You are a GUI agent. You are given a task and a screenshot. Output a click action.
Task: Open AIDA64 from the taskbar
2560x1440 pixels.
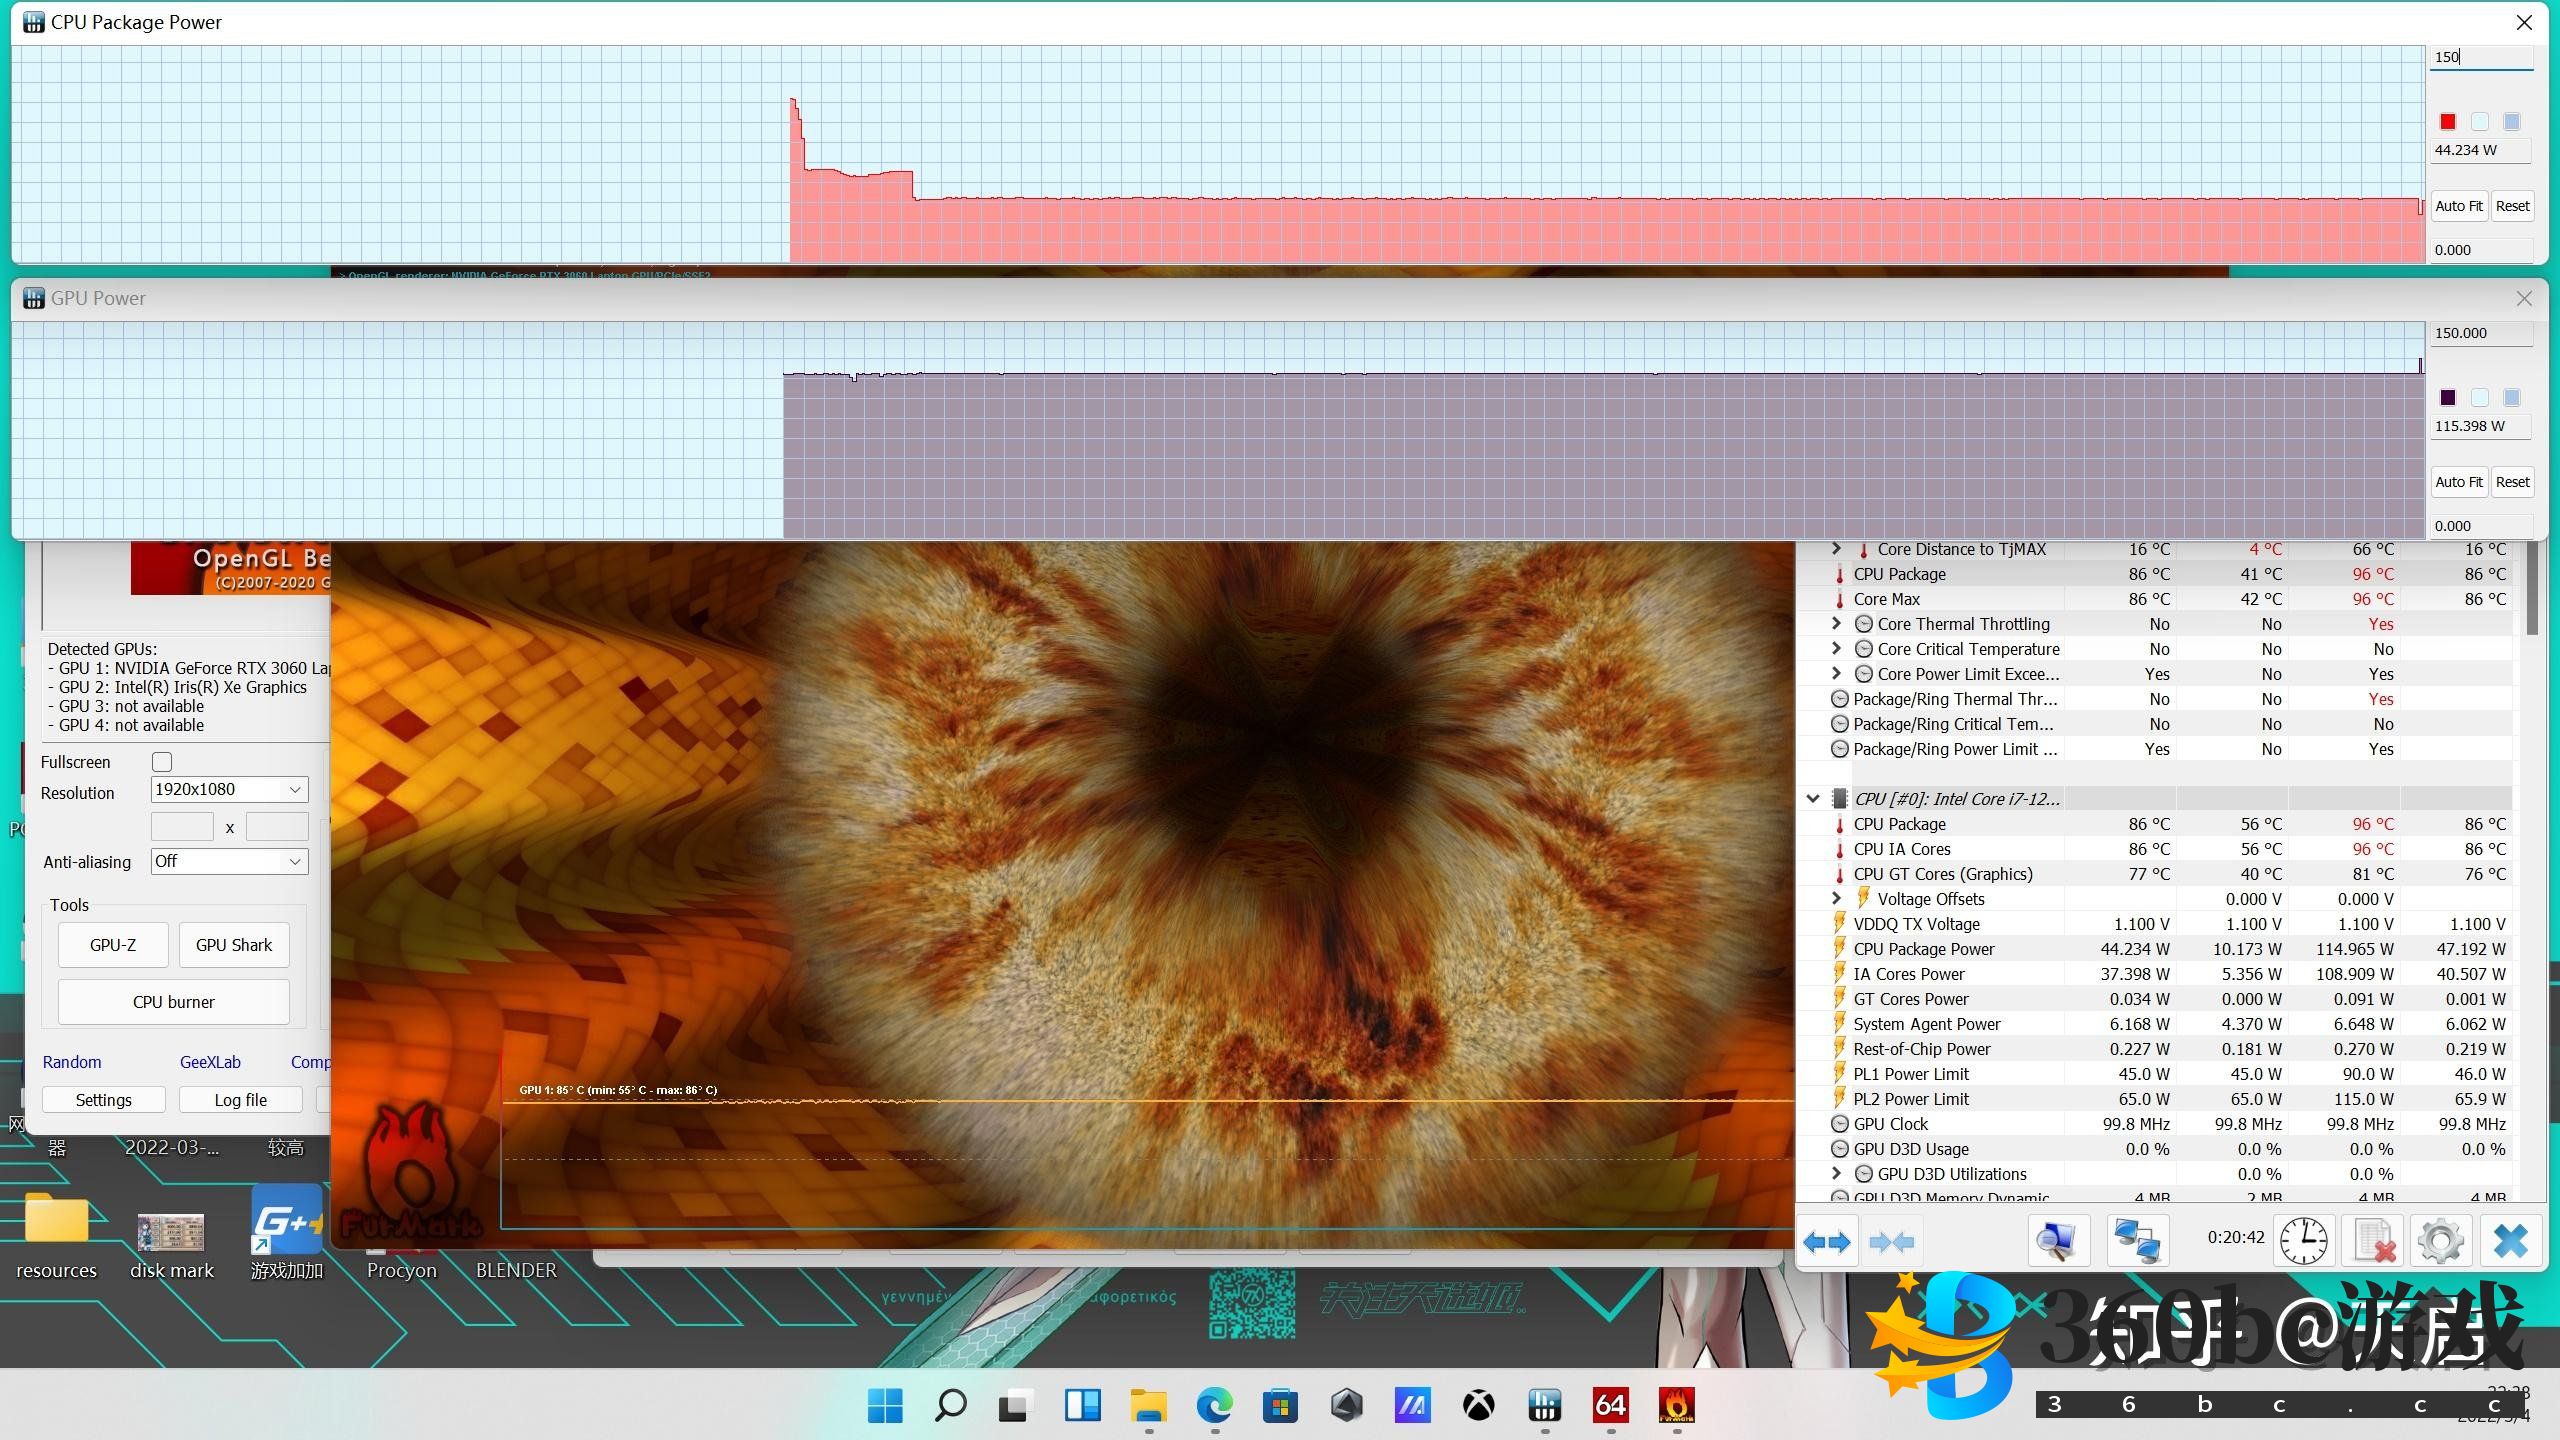click(1610, 1405)
